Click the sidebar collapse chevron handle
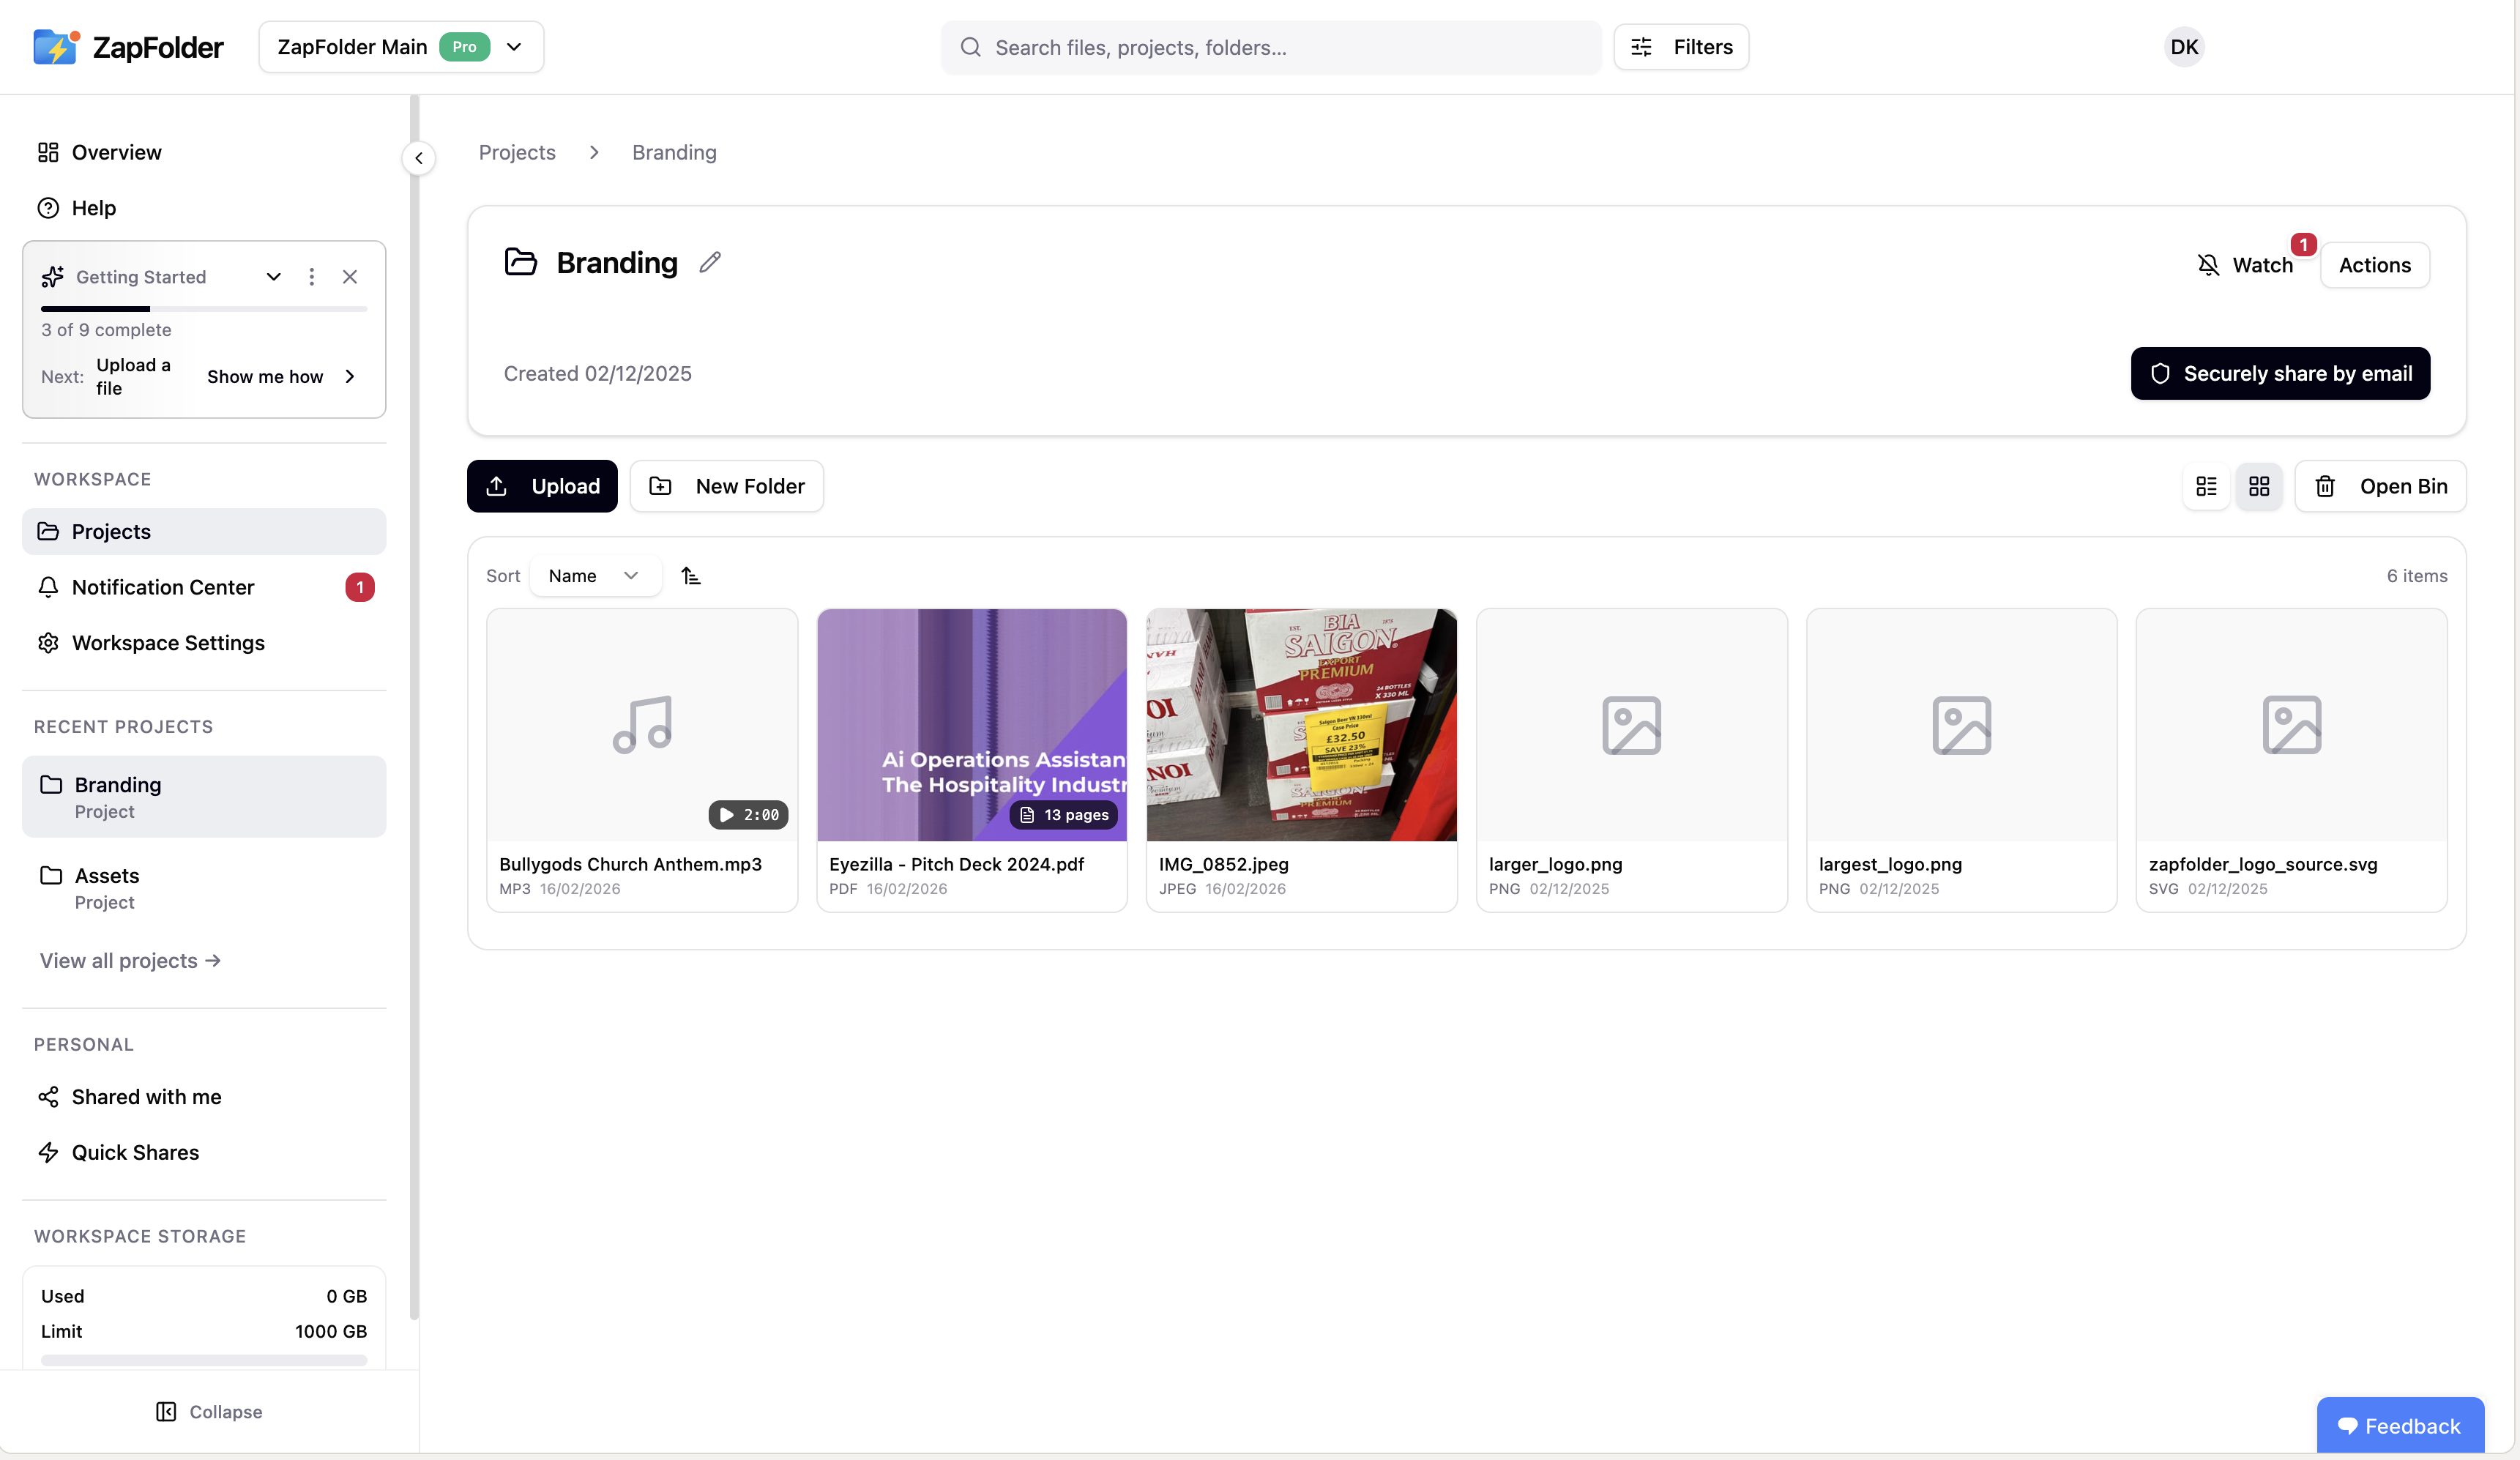The image size is (2520, 1460). pyautogui.click(x=419, y=158)
